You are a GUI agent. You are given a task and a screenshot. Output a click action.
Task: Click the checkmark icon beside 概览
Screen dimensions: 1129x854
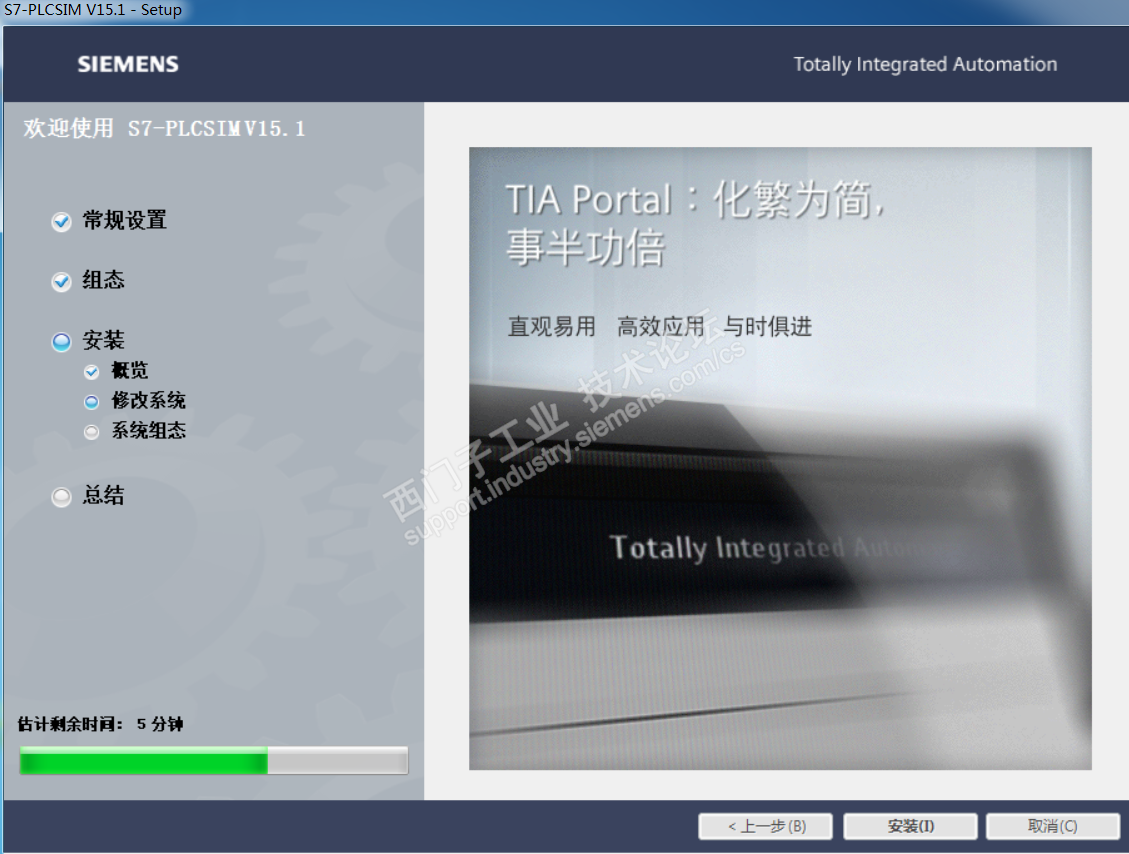click(x=91, y=372)
